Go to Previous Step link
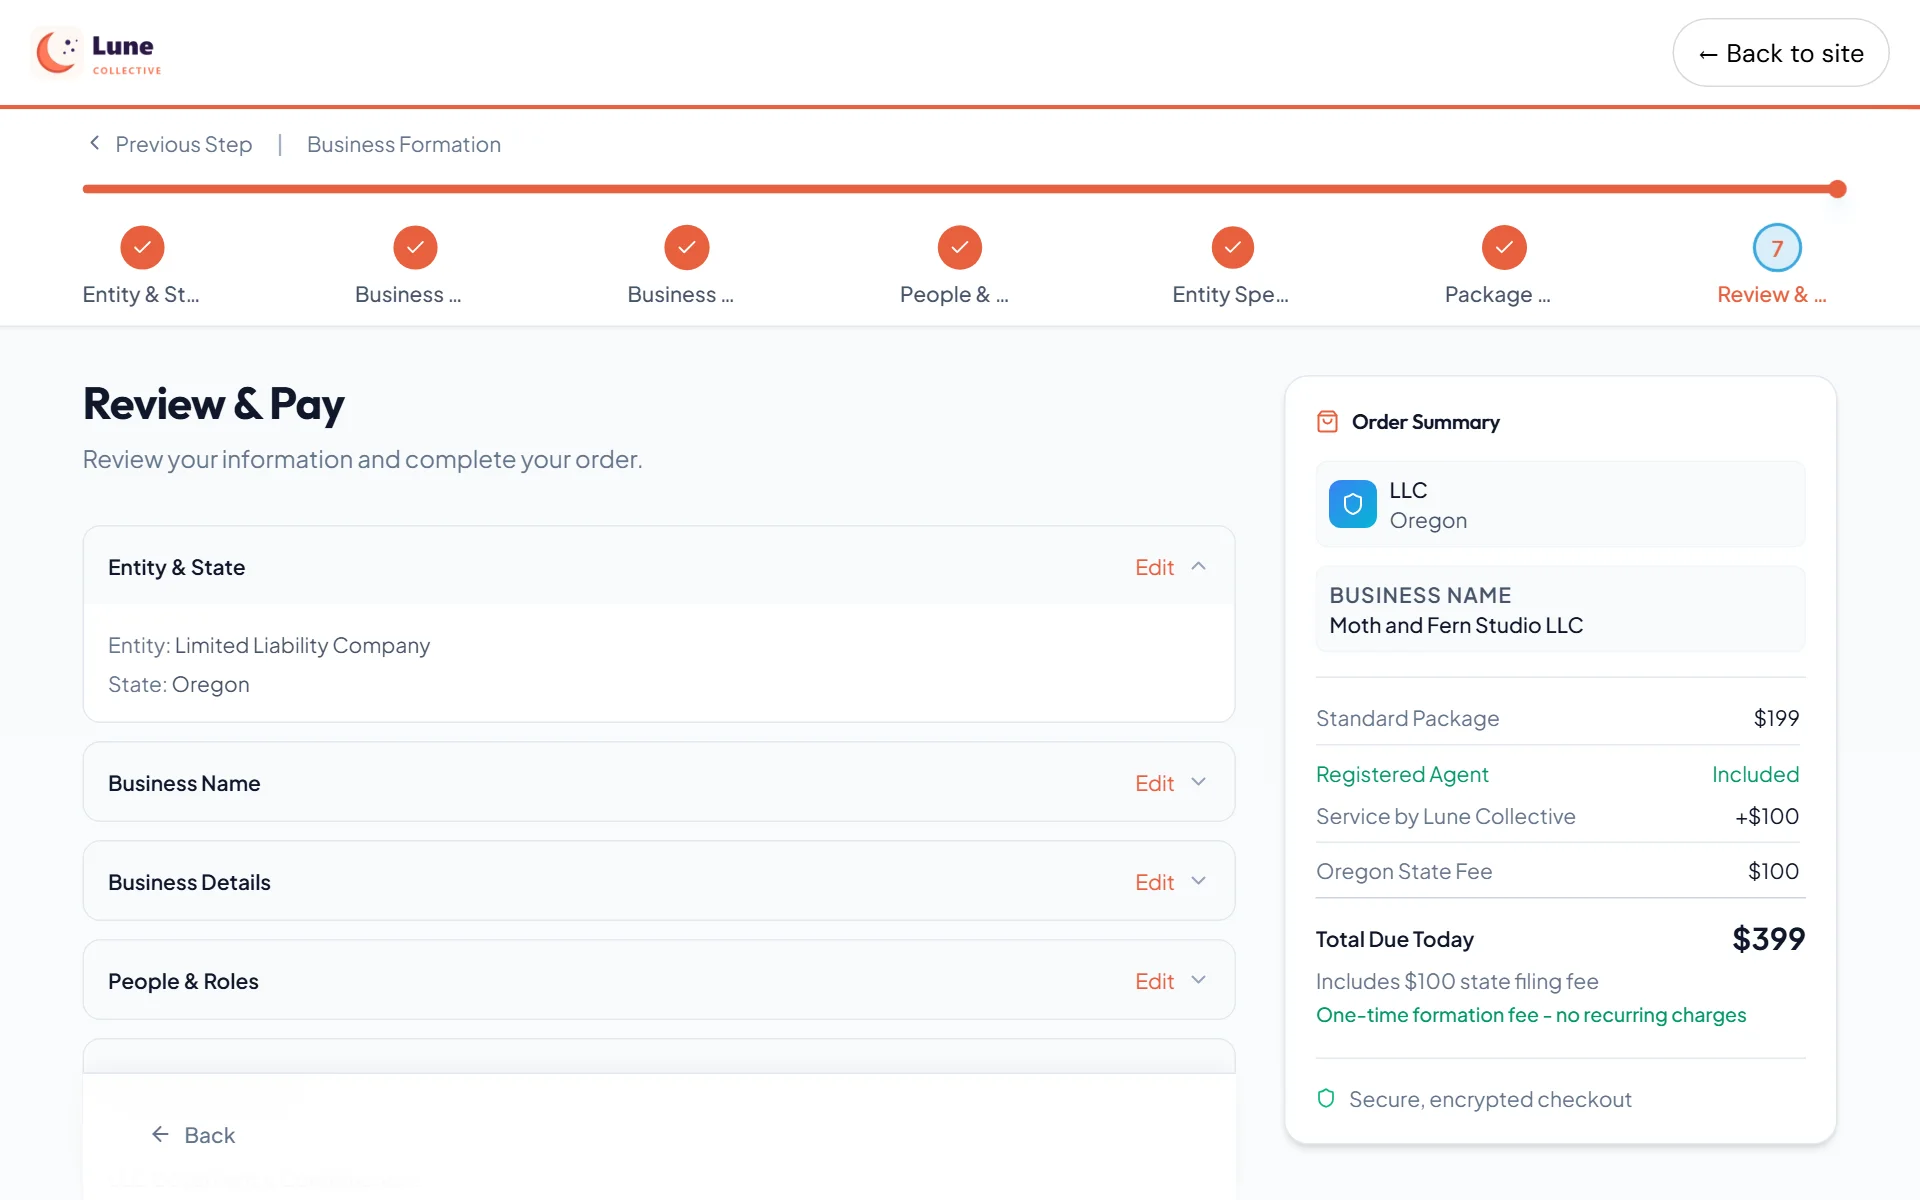This screenshot has height=1200, width=1920. [x=170, y=144]
